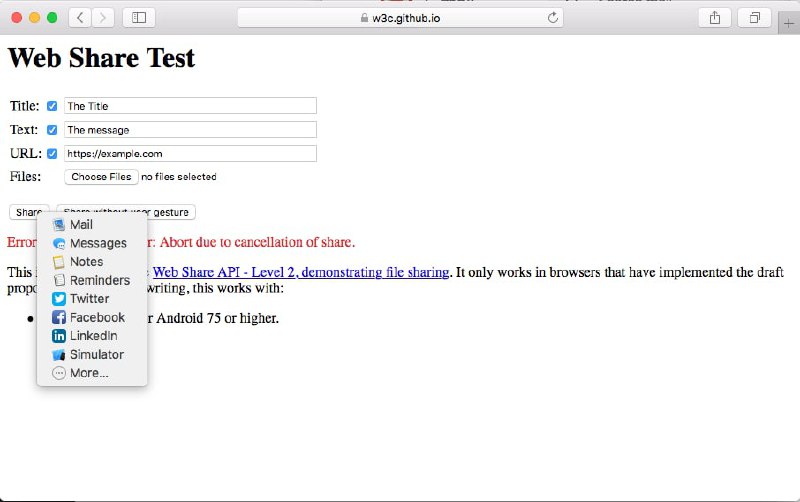Click the Choose Files button
The image size is (800, 502).
tap(102, 177)
